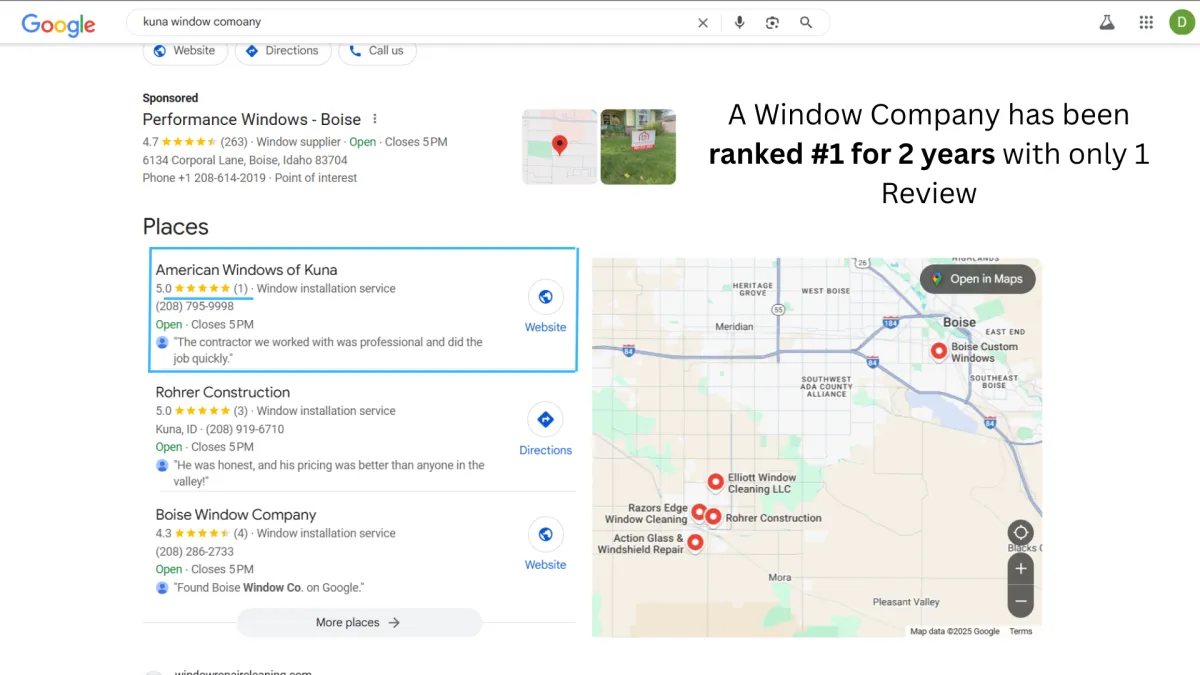Open the American Windows of Kuna listing
Image resolution: width=1200 pixels, height=675 pixels.
[x=246, y=269]
